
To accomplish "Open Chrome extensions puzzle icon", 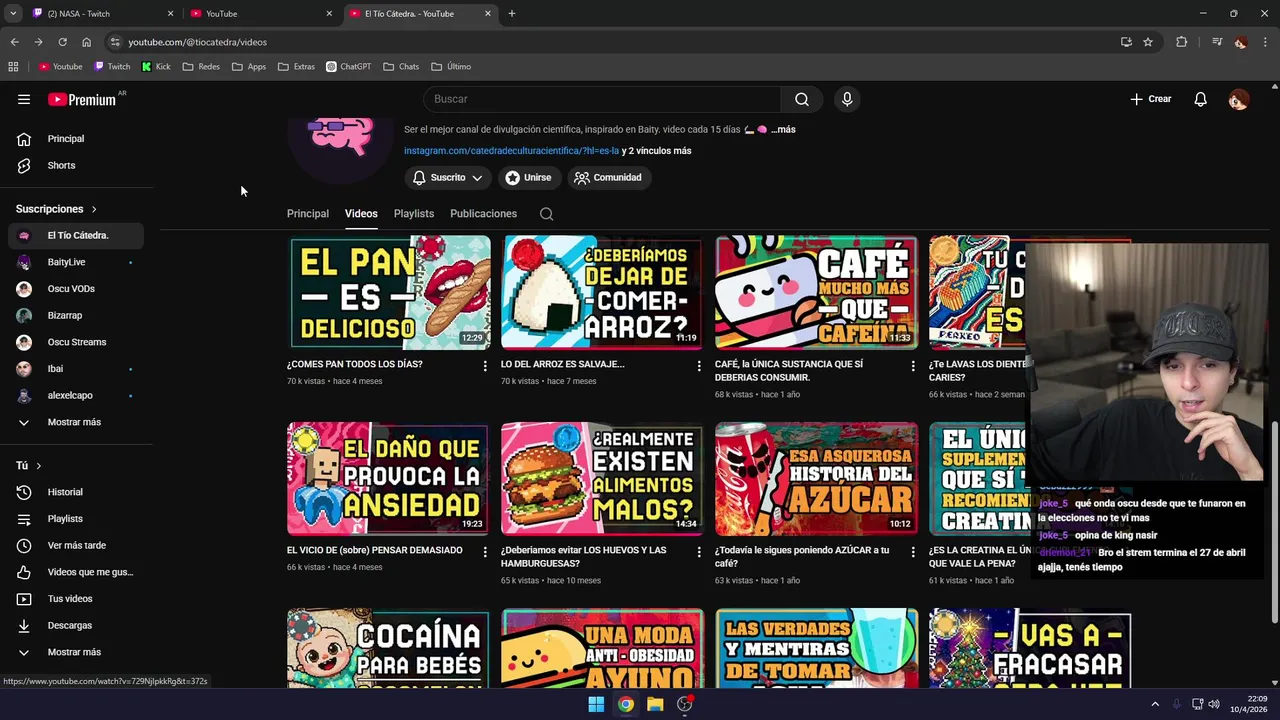I will tap(1181, 42).
